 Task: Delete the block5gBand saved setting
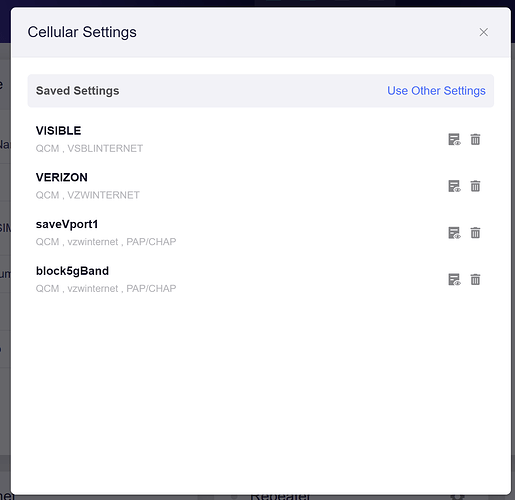pyautogui.click(x=475, y=279)
